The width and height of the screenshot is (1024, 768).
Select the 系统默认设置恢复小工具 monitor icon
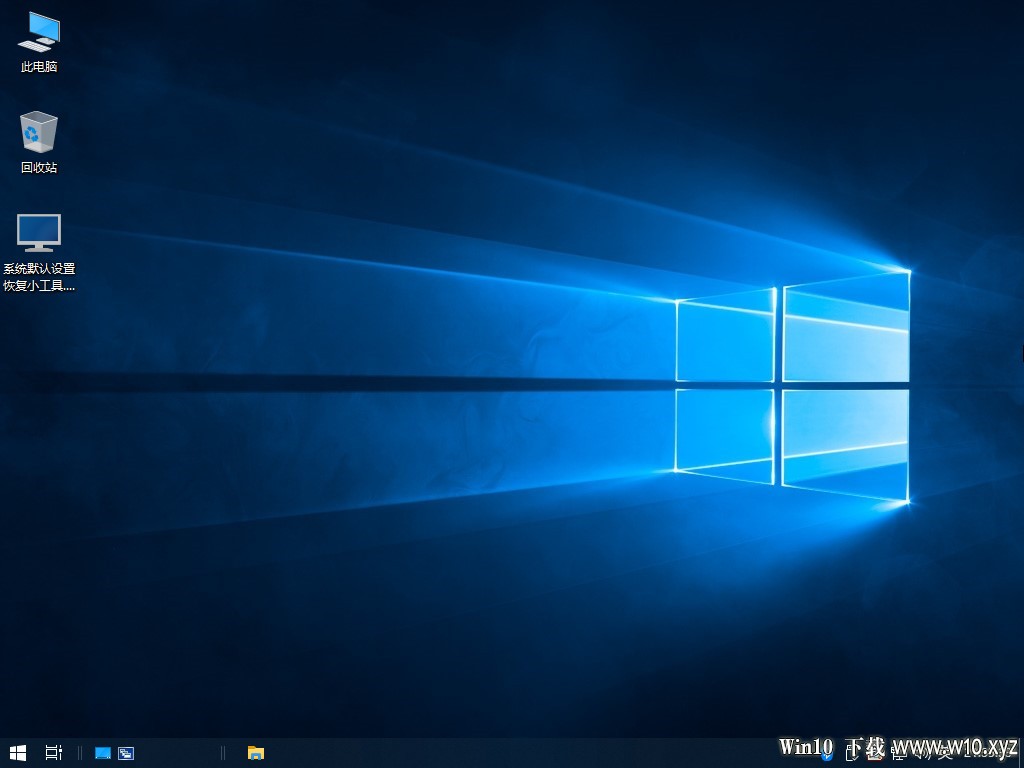pyautogui.click(x=39, y=233)
